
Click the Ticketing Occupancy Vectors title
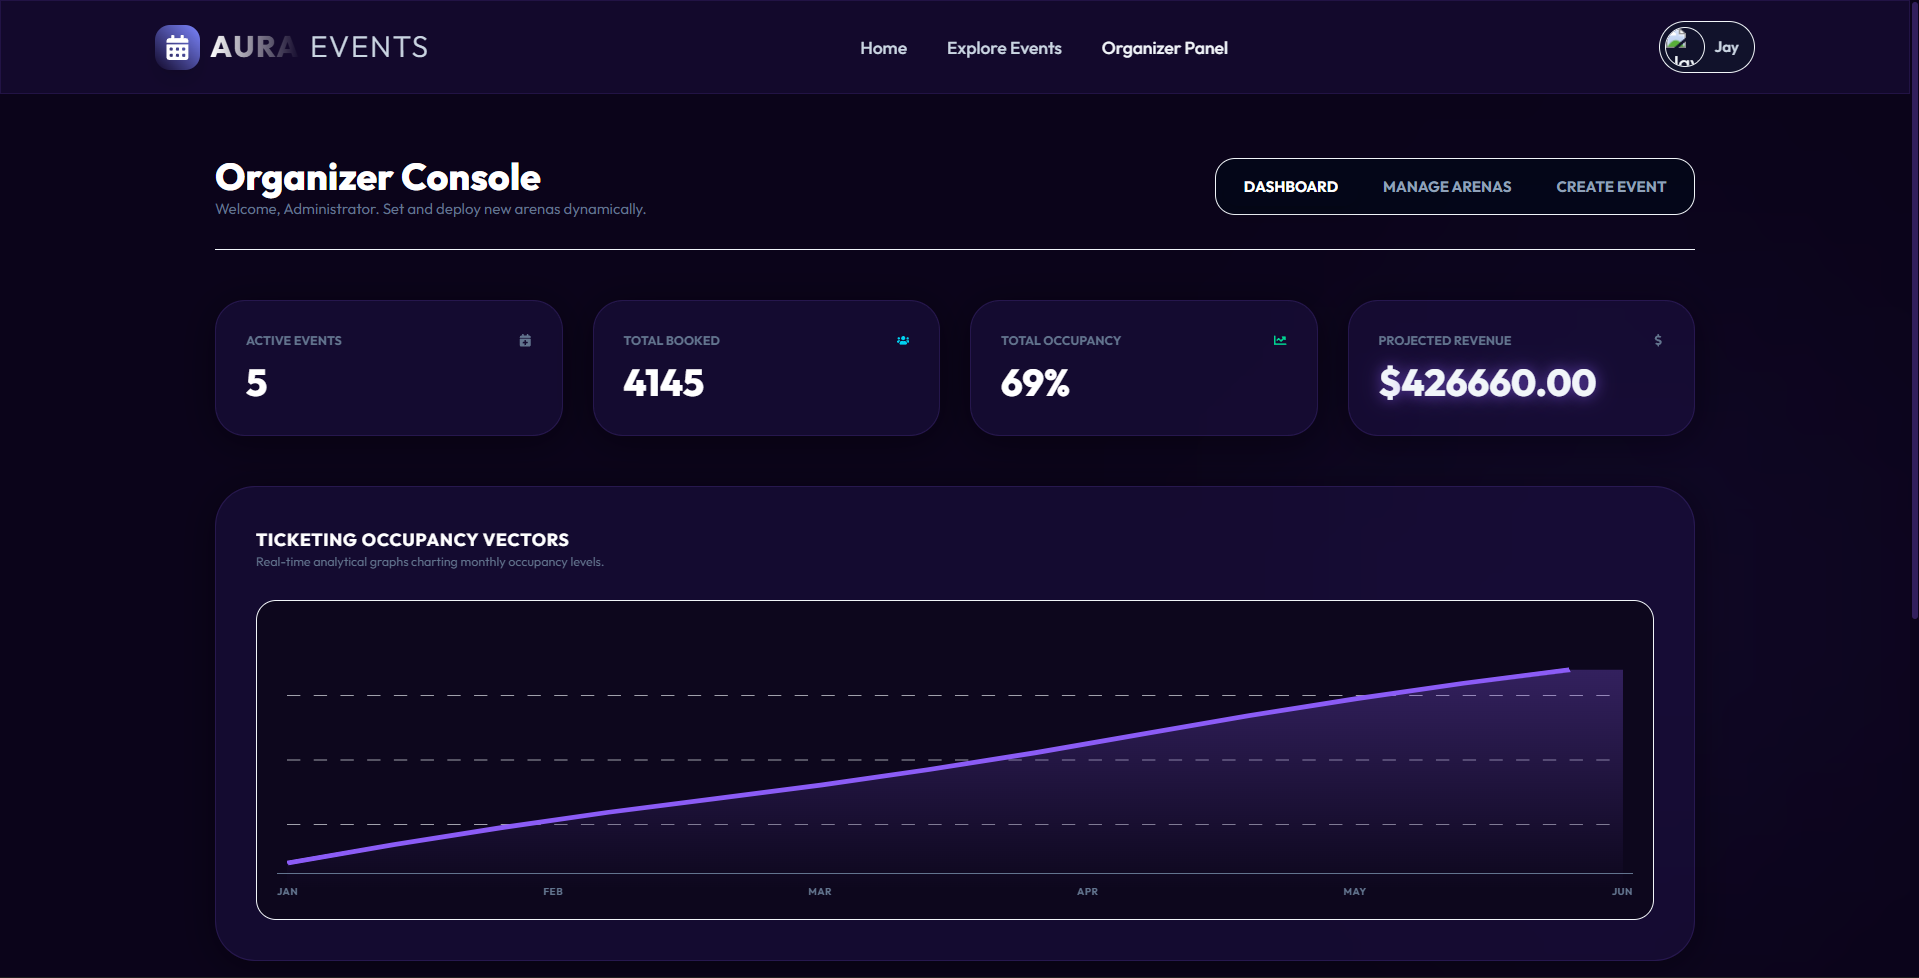click(x=412, y=540)
